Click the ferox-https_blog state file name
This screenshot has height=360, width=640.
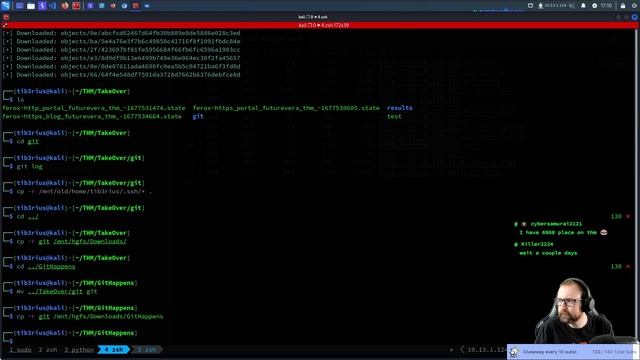pyautogui.click(x=92, y=117)
